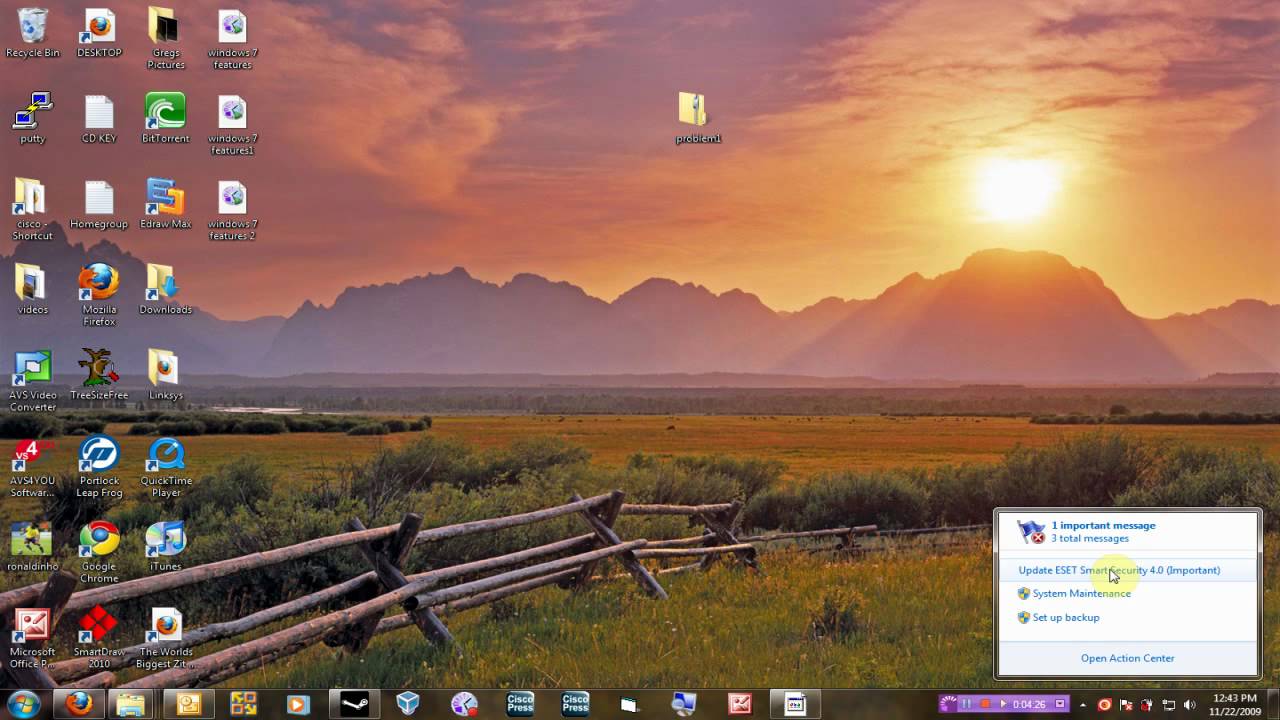Open Windows Media Player from taskbar
Image resolution: width=1280 pixels, height=720 pixels.
[297, 704]
